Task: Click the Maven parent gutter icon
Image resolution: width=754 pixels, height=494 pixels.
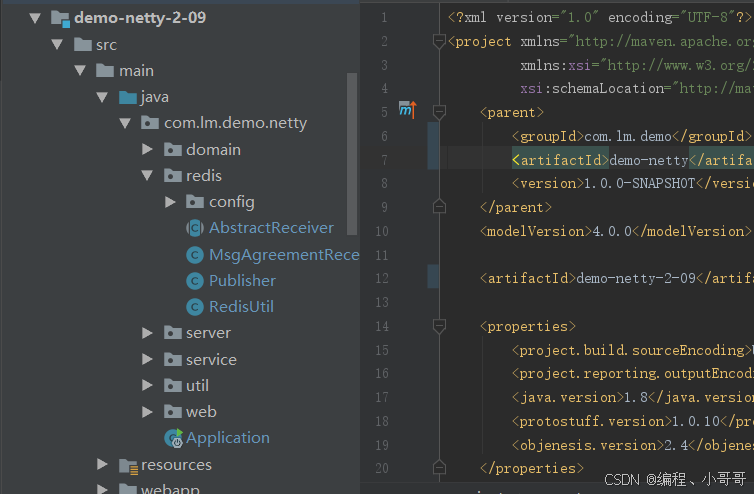Action: tap(407, 110)
